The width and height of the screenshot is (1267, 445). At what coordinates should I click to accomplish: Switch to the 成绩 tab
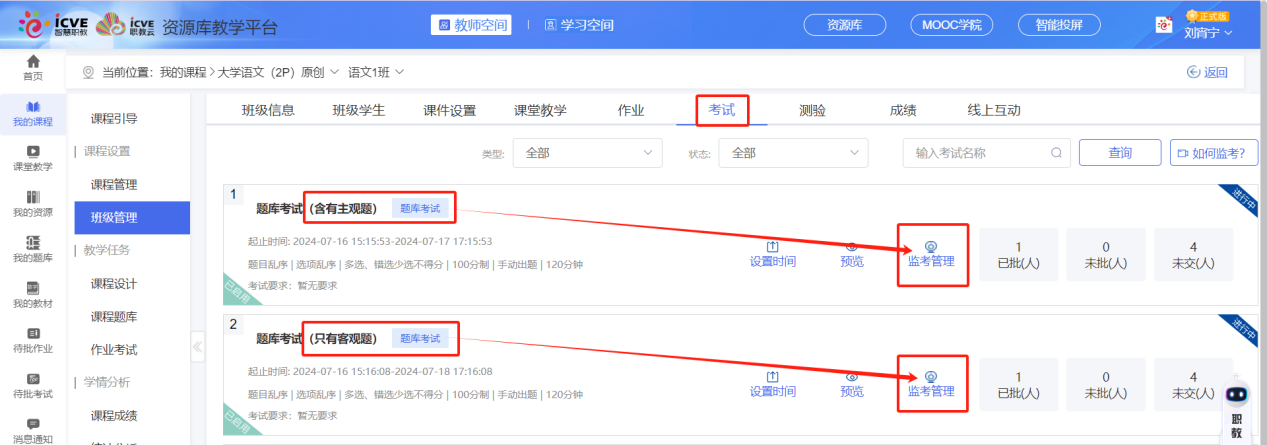(x=902, y=110)
